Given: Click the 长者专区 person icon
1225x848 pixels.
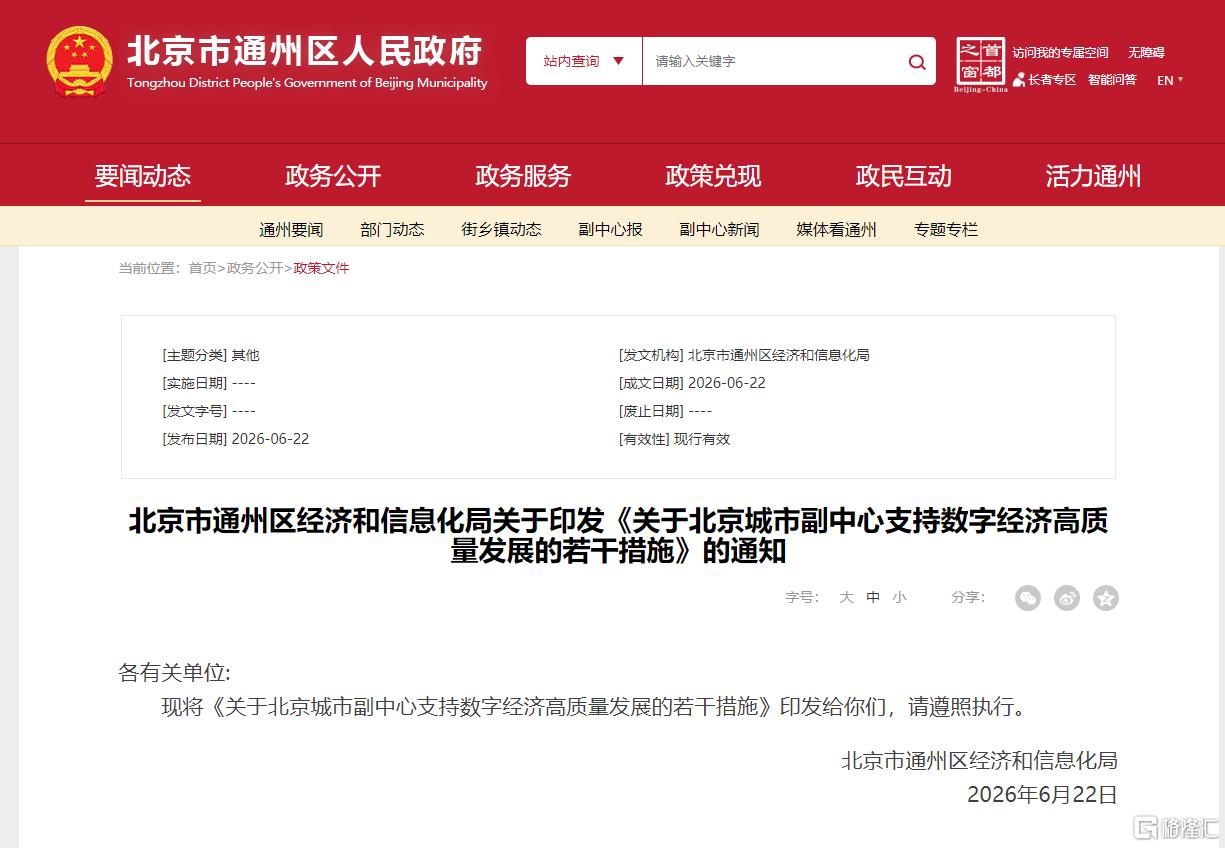Looking at the screenshot, I should [x=1019, y=80].
